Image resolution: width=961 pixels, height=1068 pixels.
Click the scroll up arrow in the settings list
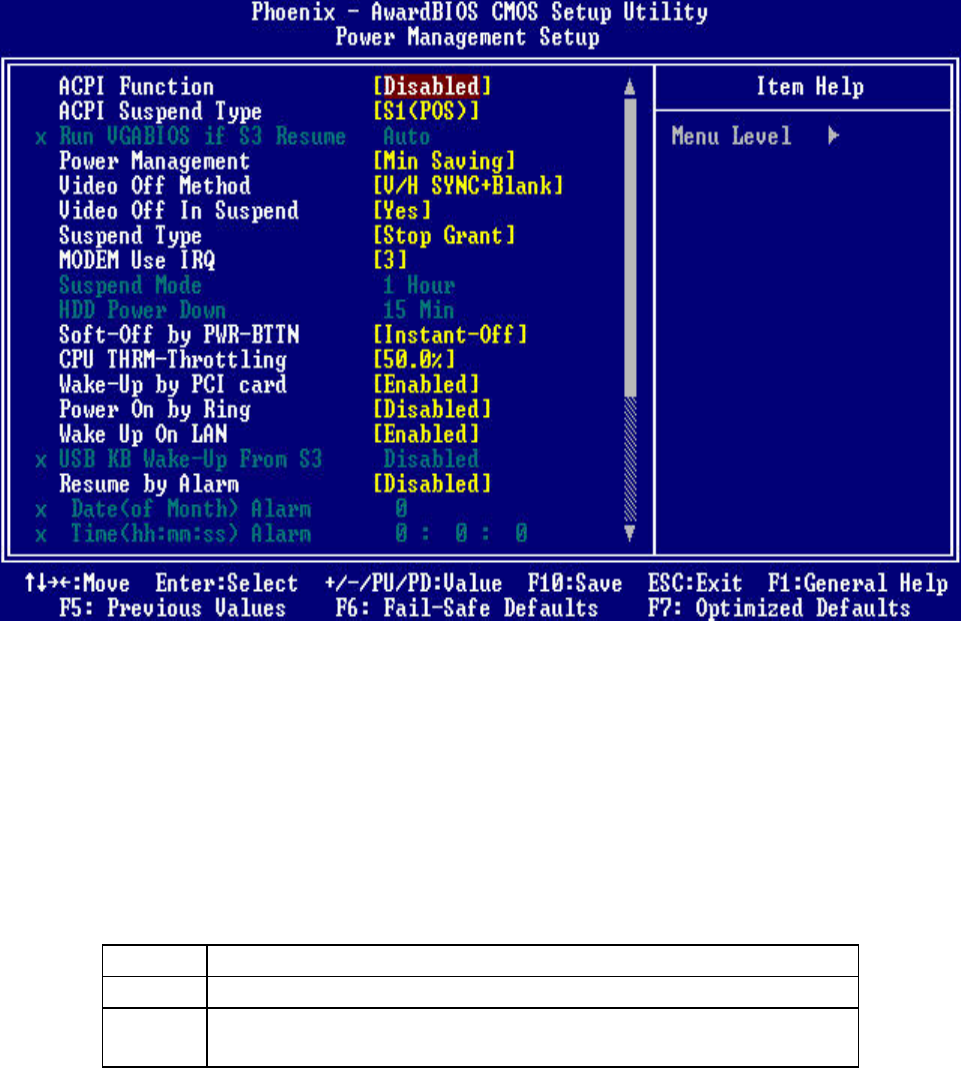pos(630,87)
